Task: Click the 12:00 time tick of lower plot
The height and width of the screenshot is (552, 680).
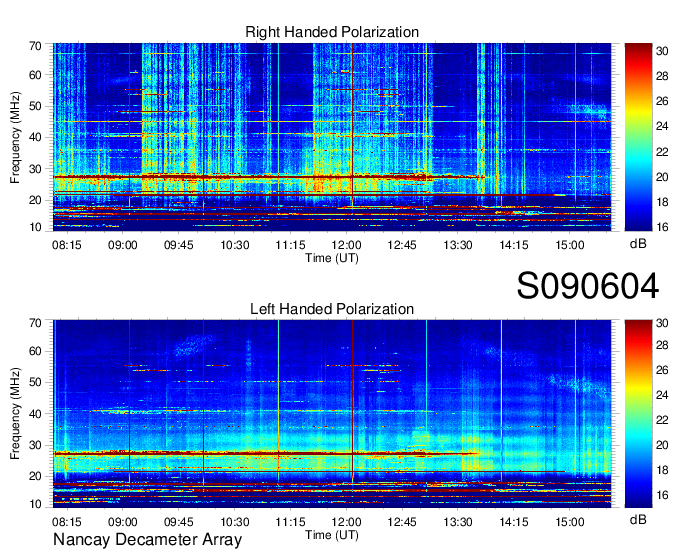Action: [347, 522]
